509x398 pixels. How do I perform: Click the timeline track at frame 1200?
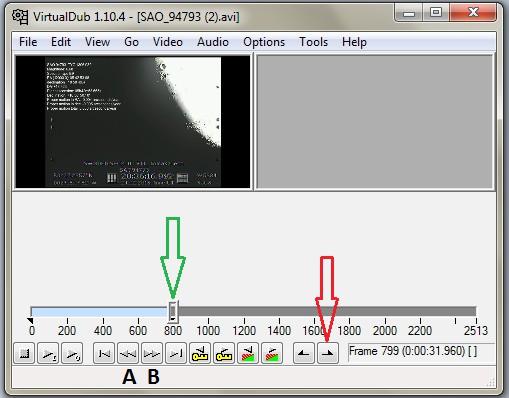pyautogui.click(x=244, y=311)
